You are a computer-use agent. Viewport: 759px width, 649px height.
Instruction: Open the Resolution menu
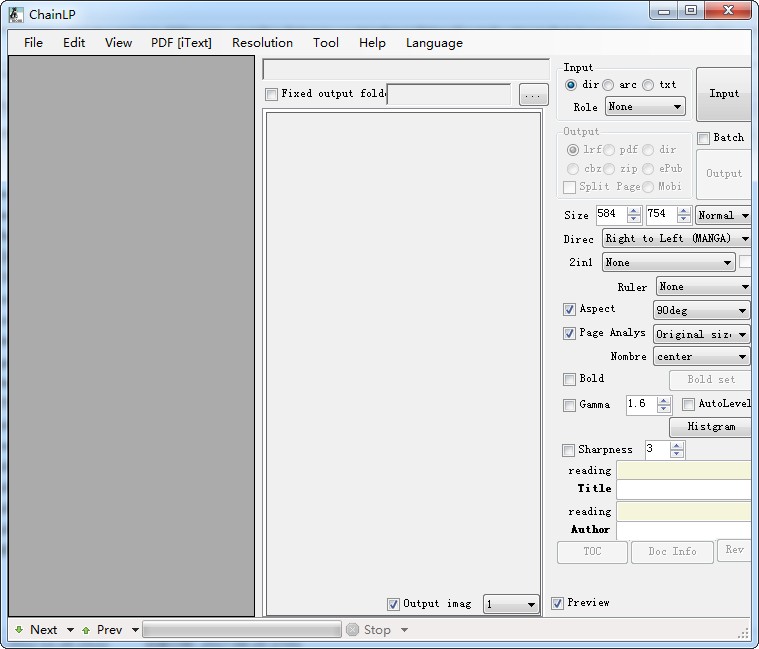click(262, 43)
